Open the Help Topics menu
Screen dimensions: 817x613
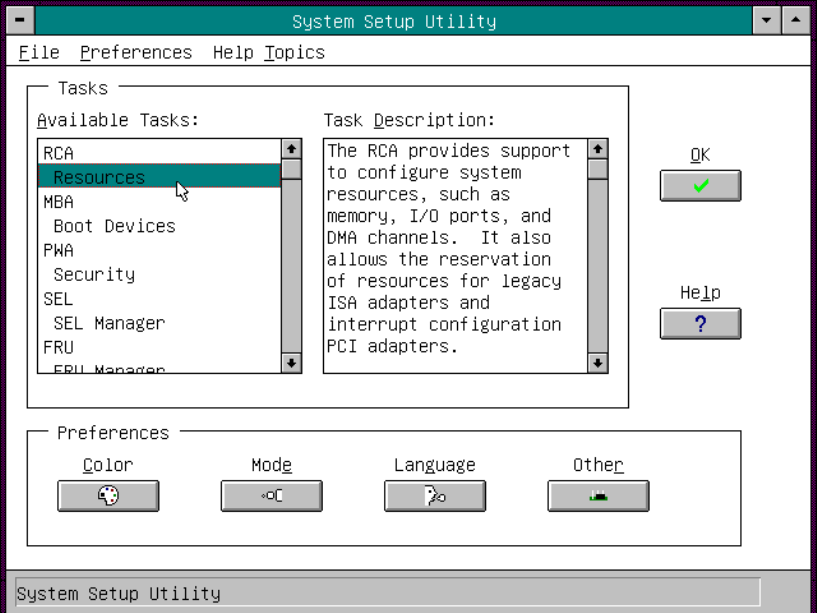coord(268,53)
